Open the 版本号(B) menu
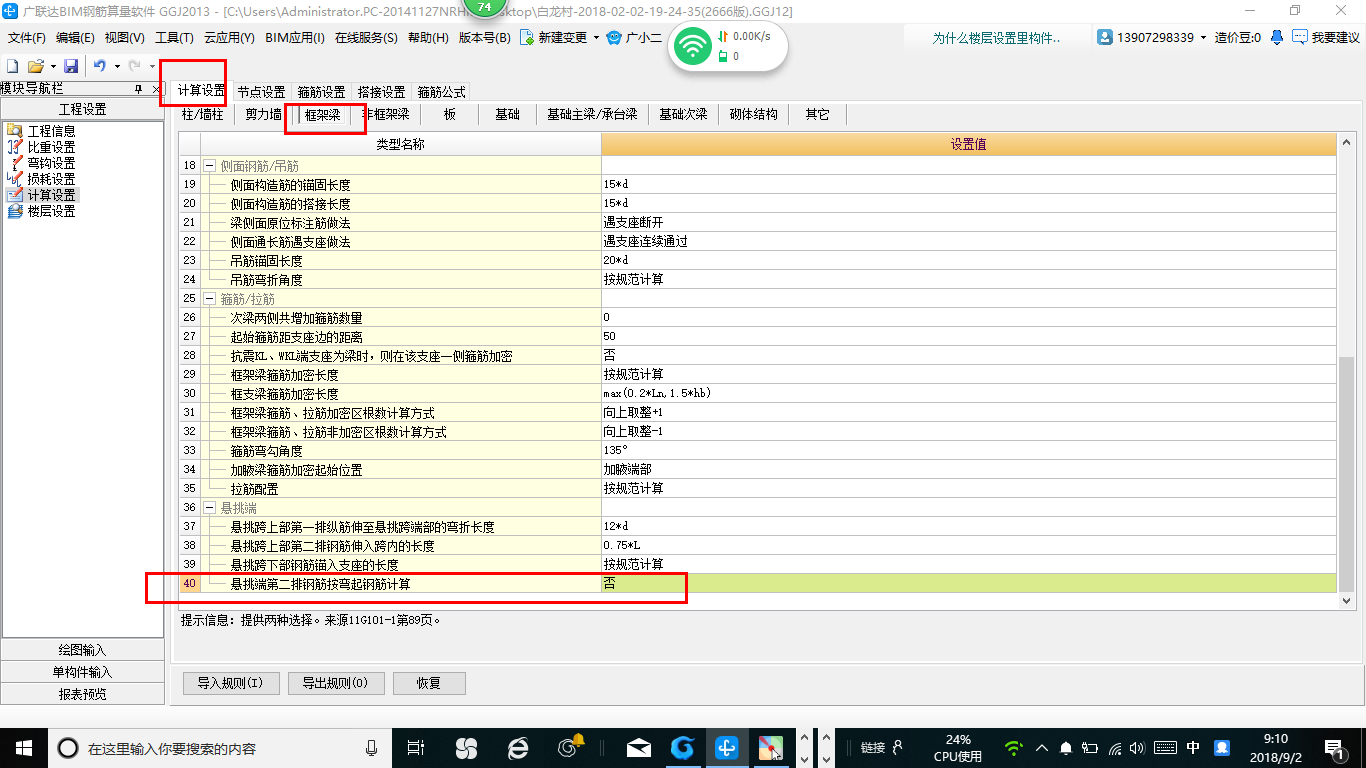1366x768 pixels. [485, 38]
